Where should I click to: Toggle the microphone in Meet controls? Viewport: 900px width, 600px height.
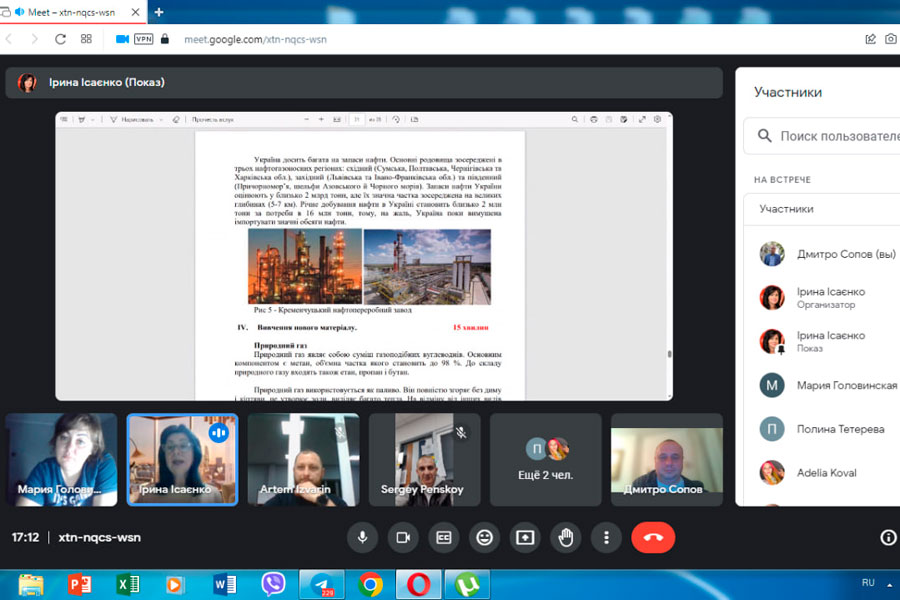pyautogui.click(x=362, y=538)
